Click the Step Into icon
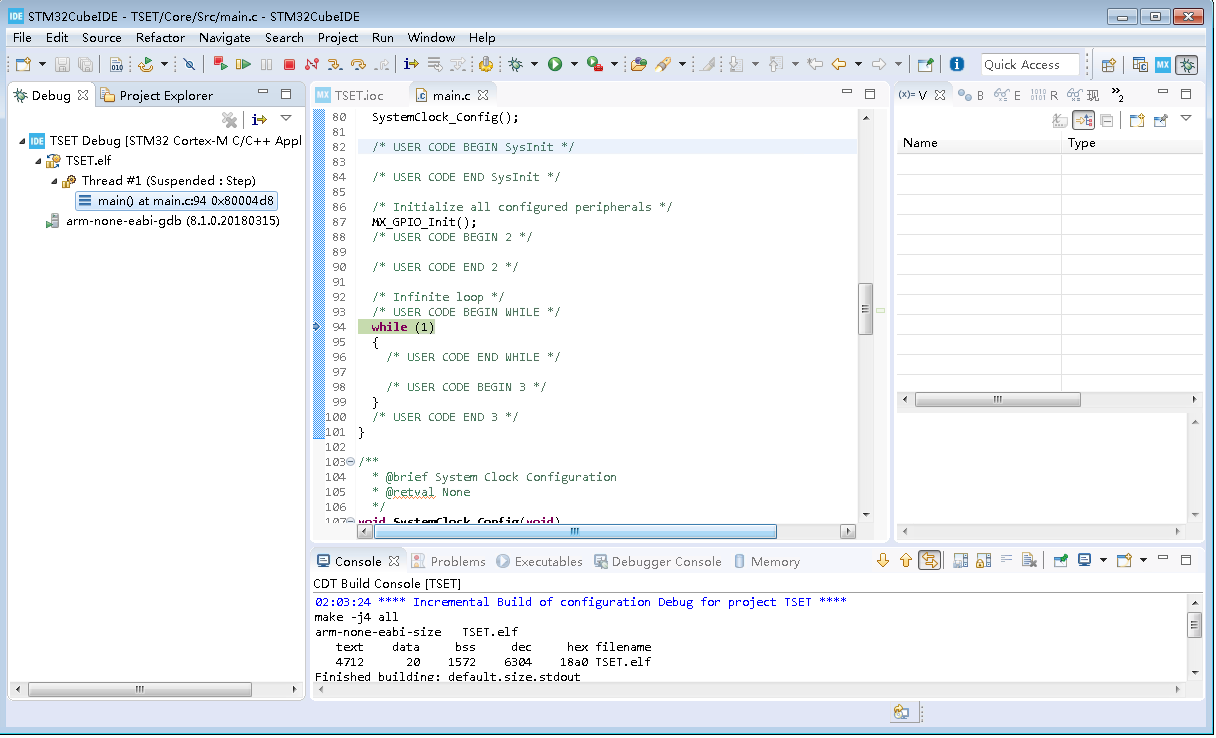Screen dimensions: 1216x738 [x=335, y=64]
